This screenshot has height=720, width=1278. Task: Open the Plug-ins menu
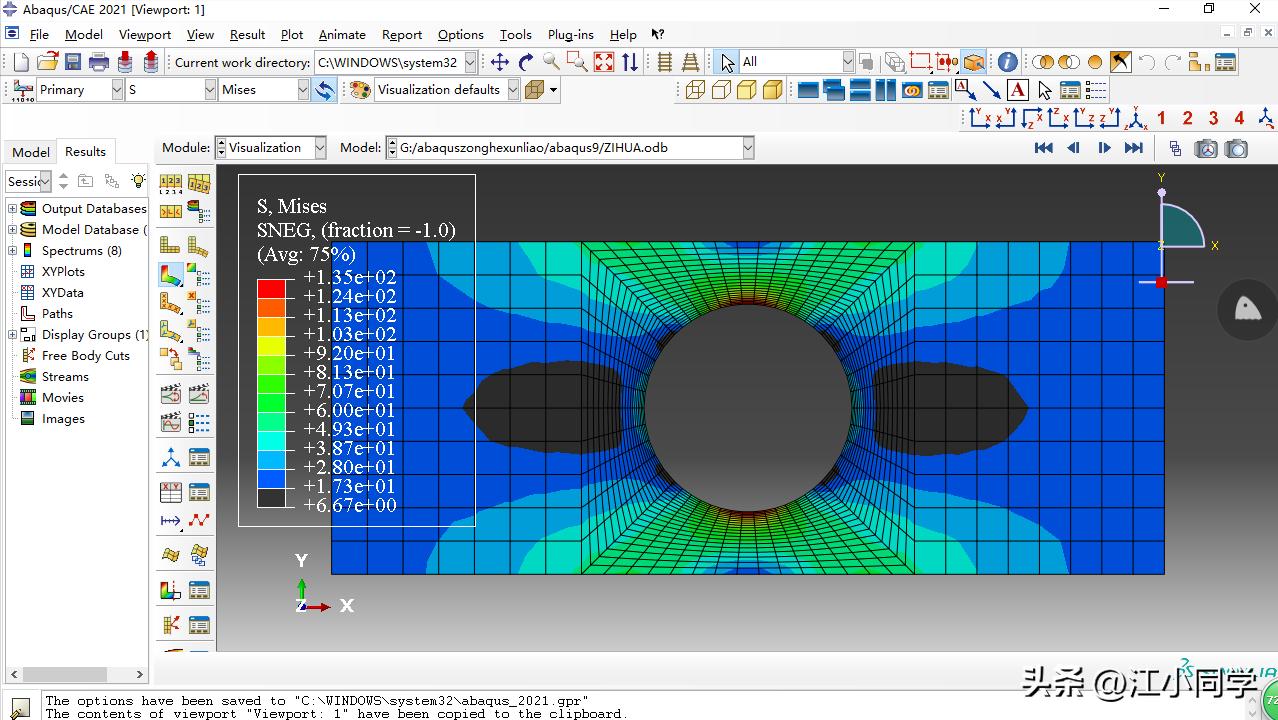[570, 34]
